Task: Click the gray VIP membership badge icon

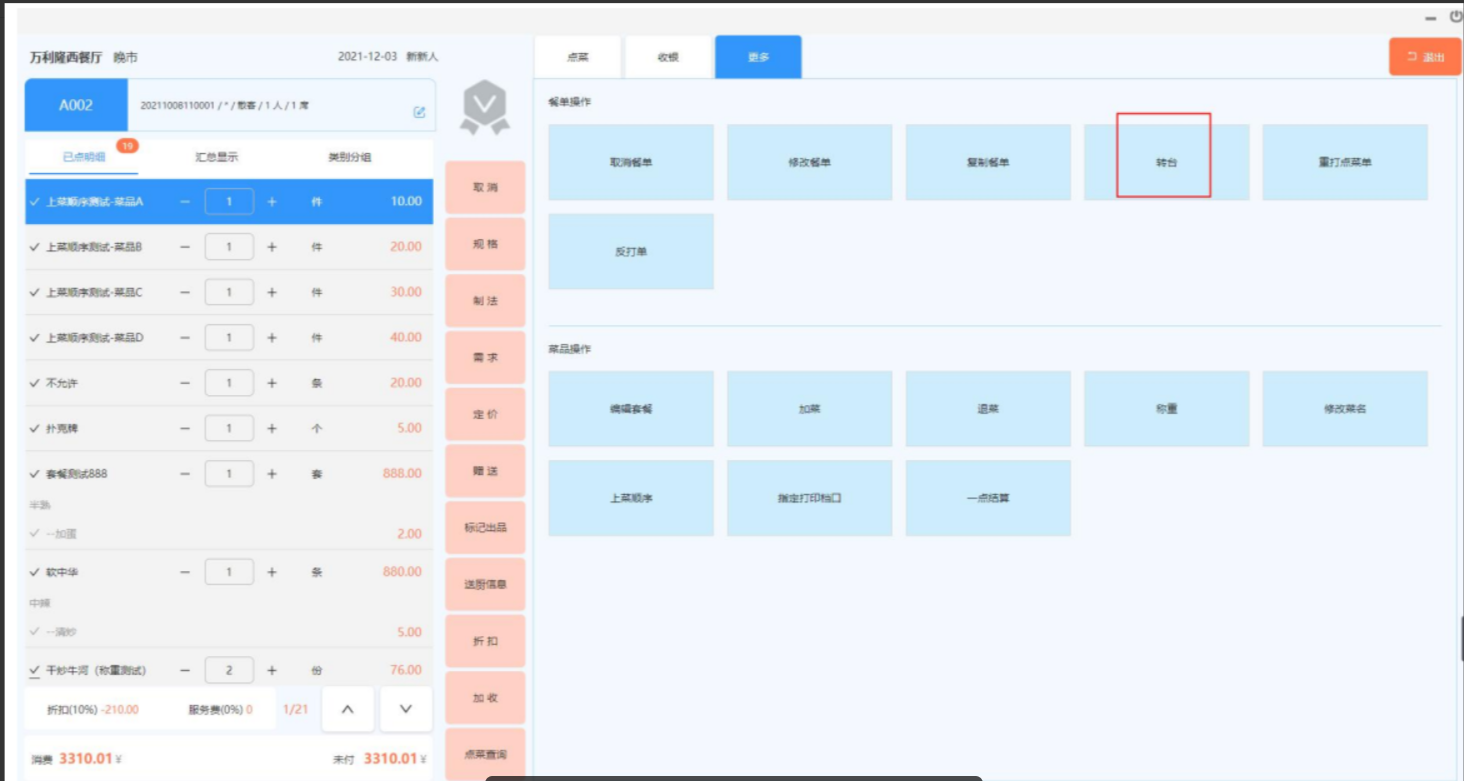Action: pos(485,108)
